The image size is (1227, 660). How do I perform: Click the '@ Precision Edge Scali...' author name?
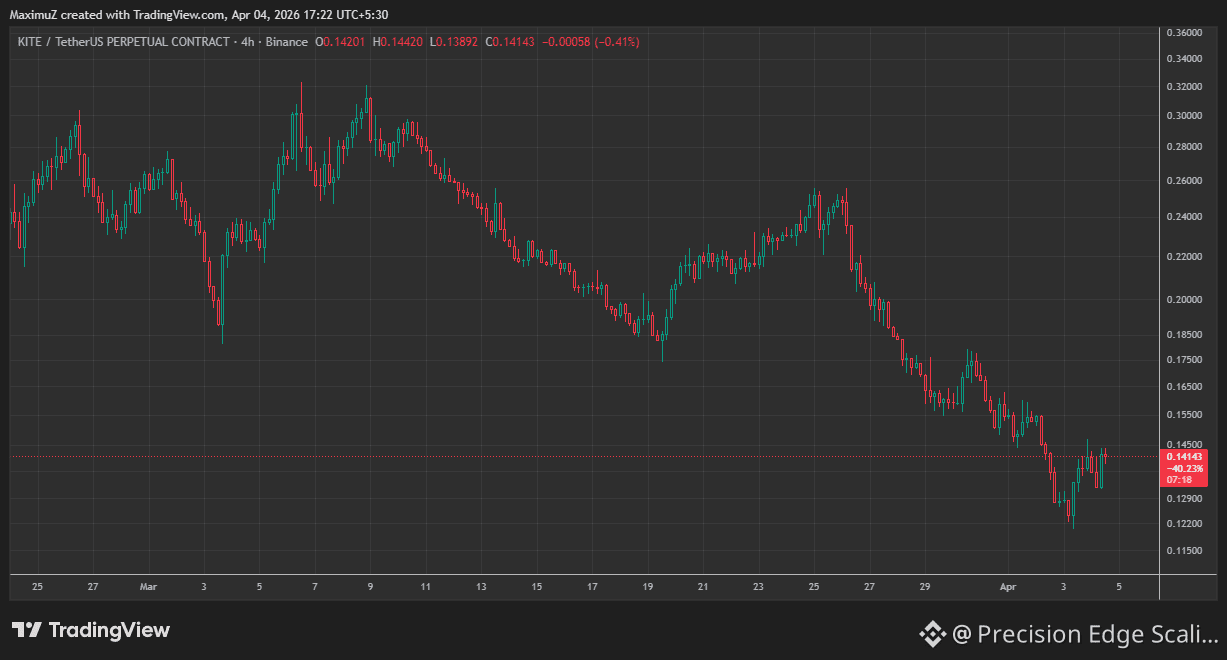tap(1085, 634)
